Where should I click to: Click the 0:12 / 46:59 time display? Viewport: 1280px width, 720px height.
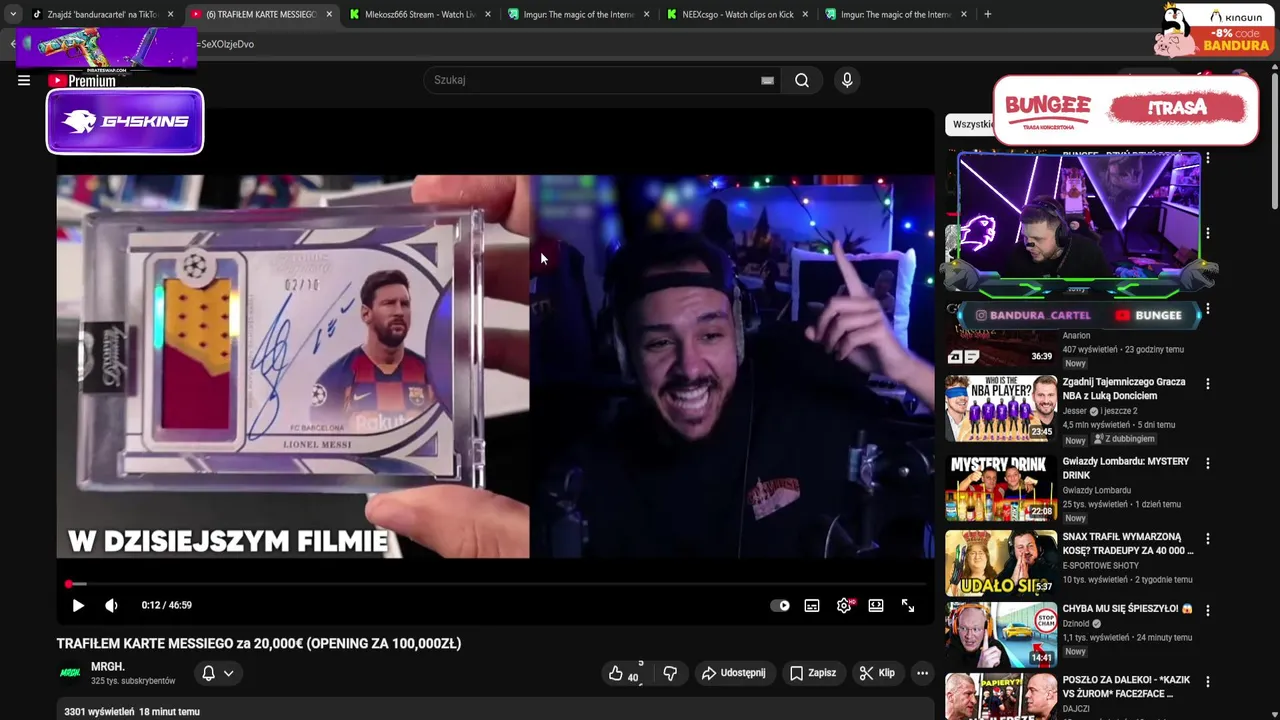coord(167,605)
